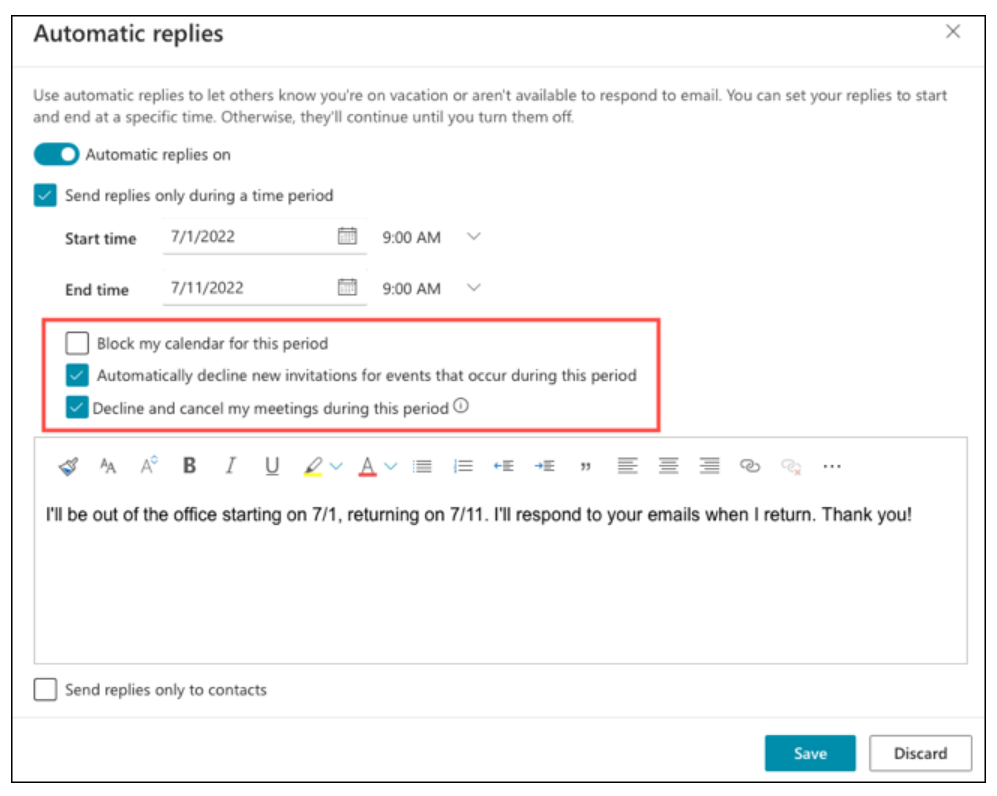Discard the automatic replies changes
Image resolution: width=997 pixels, height=796 pixels.
pyautogui.click(x=921, y=753)
